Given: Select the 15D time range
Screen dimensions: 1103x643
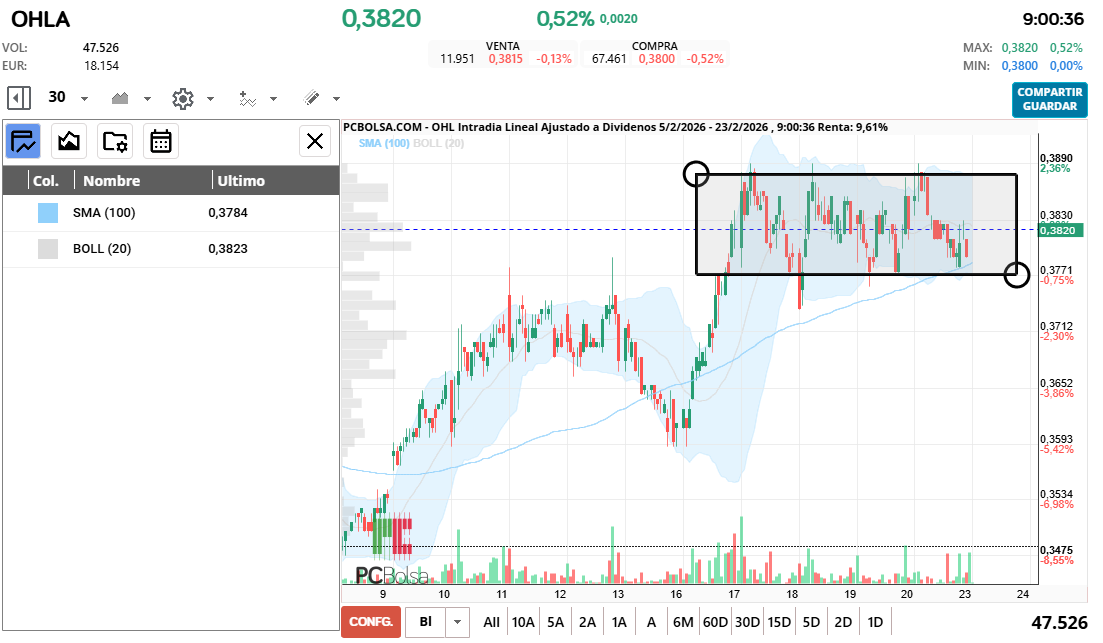Looking at the screenshot, I should click(x=779, y=622).
